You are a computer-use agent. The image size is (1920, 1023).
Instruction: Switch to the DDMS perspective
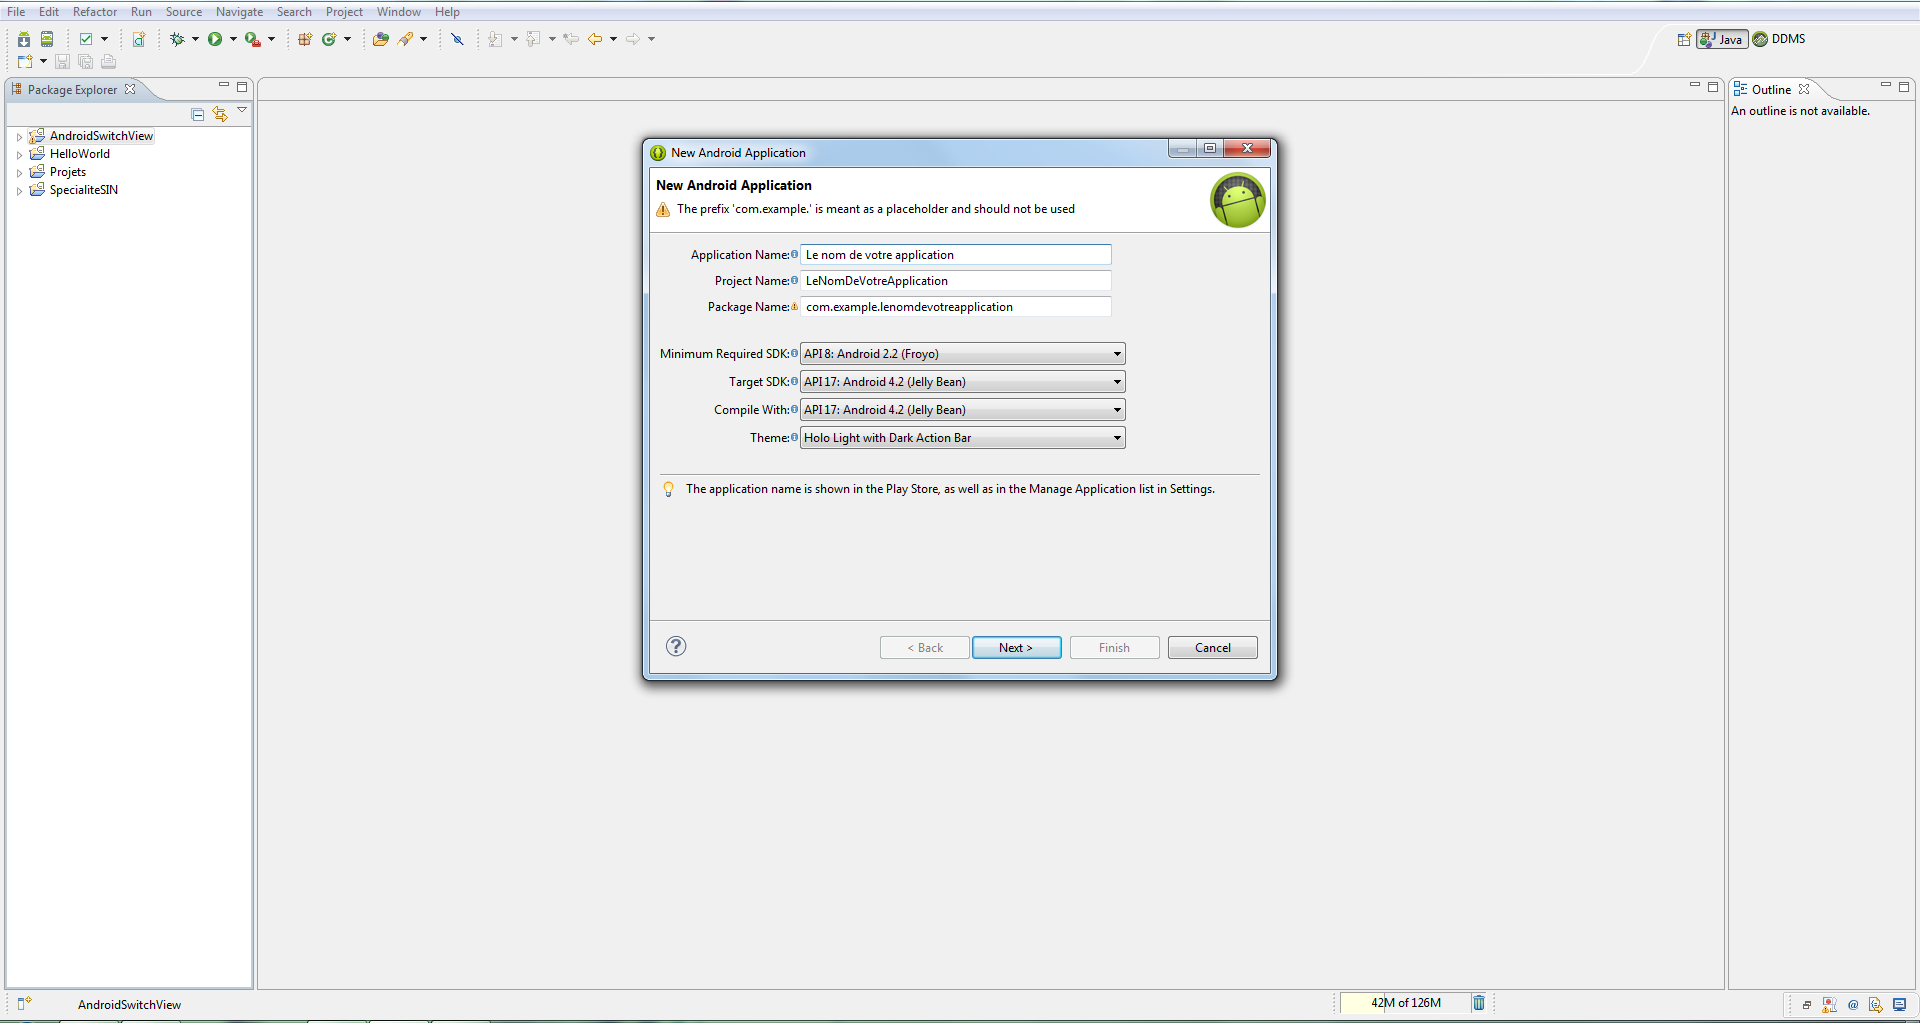(1779, 39)
